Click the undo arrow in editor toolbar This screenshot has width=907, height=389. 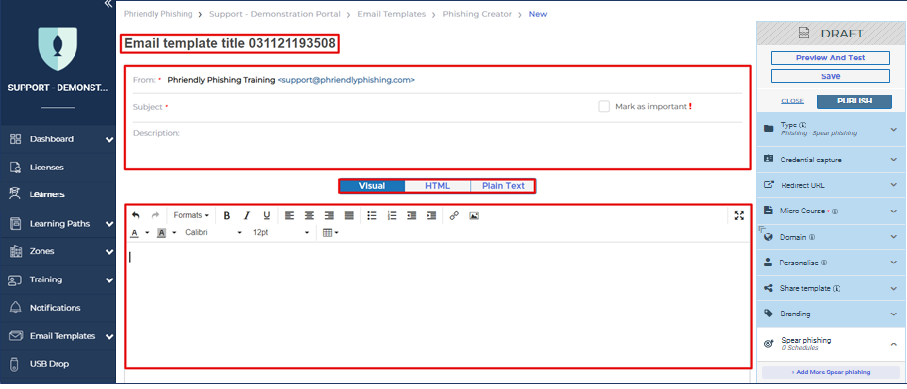(135, 215)
